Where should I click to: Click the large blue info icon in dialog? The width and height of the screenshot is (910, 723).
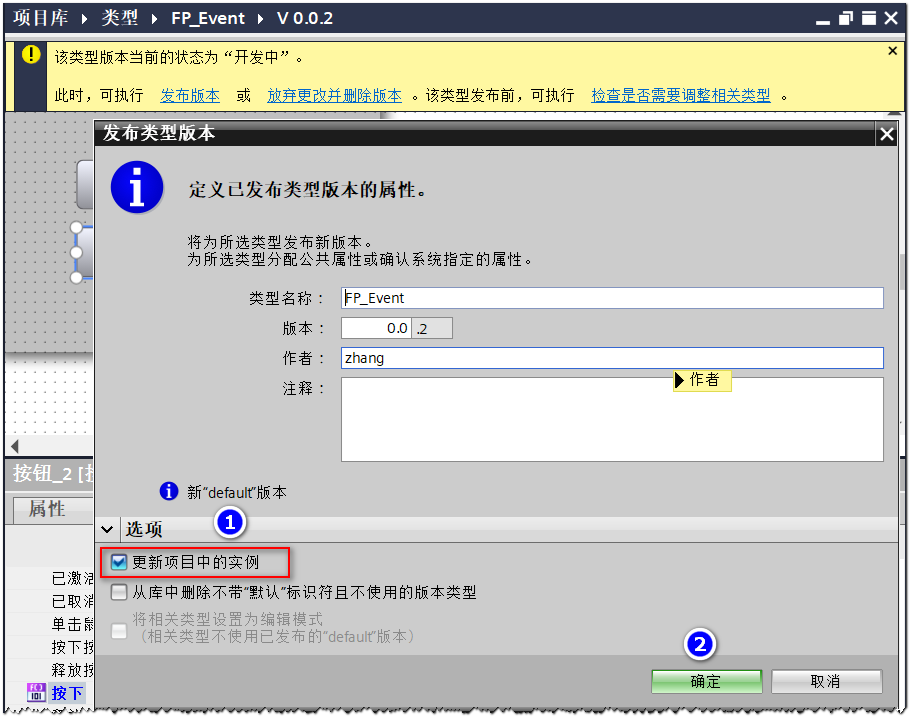pyautogui.click(x=137, y=187)
